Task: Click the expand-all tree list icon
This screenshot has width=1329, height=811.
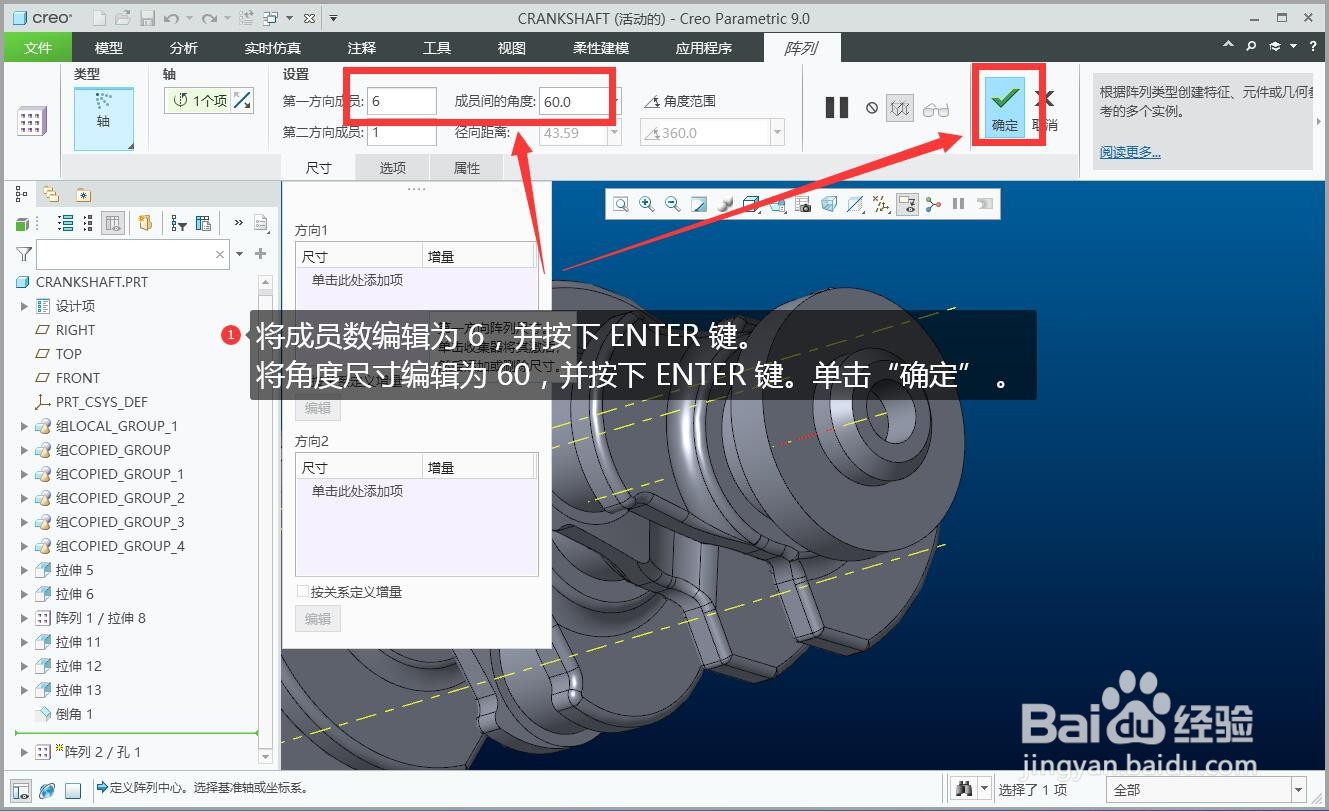Action: tap(66, 223)
